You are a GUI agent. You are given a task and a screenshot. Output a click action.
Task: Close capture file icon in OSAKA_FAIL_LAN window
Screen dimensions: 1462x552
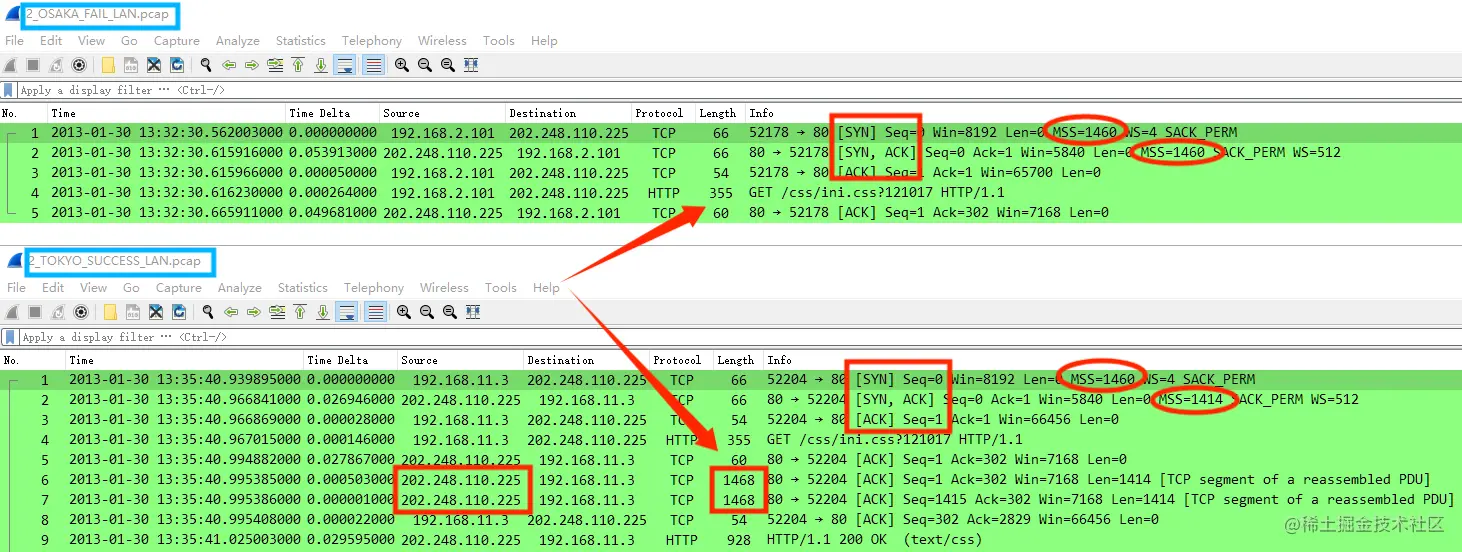153,65
